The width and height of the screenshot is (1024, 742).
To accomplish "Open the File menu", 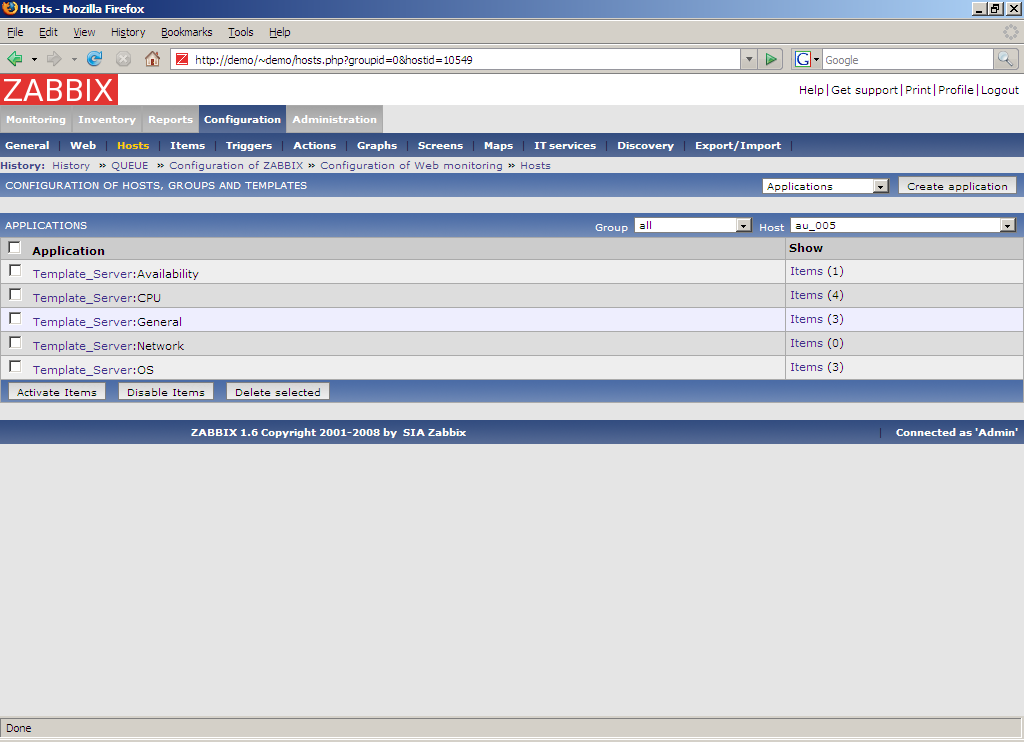I will tap(15, 32).
